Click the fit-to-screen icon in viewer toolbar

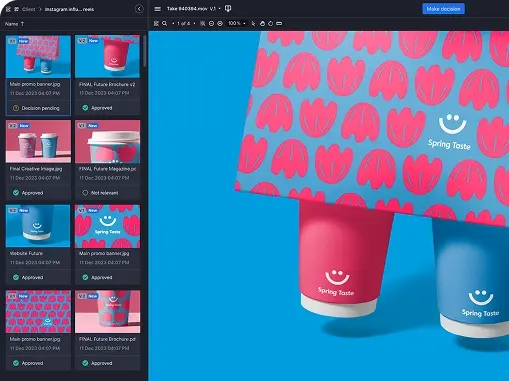tap(202, 24)
